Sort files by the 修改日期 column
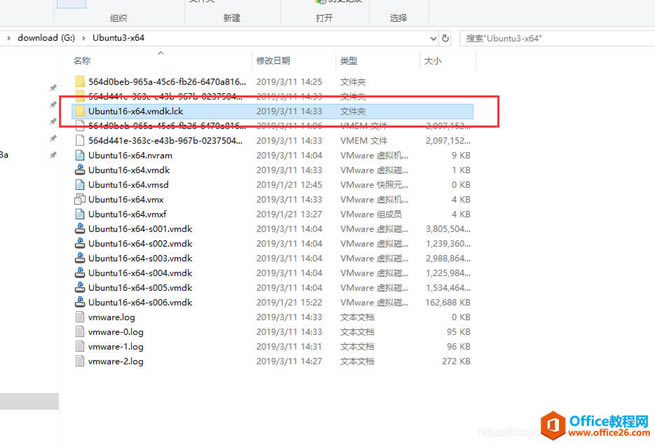Viewport: 655px width, 445px height. tap(273, 61)
